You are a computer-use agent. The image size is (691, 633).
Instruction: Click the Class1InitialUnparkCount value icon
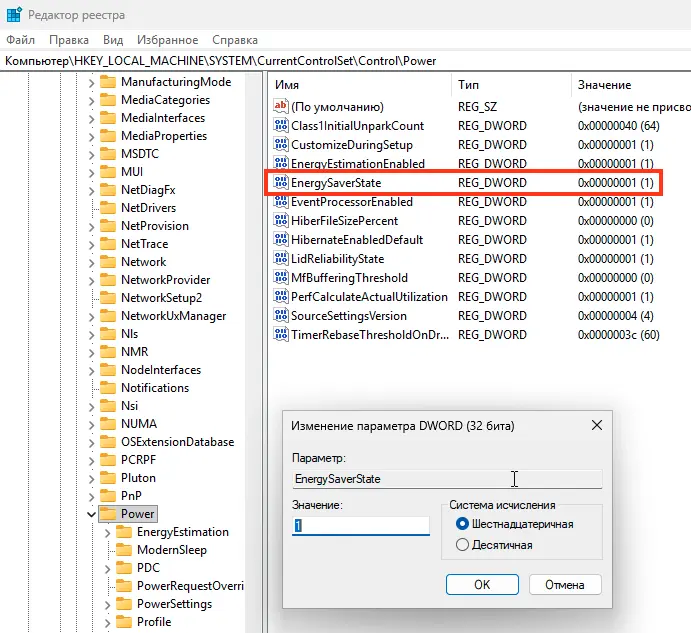[x=280, y=126]
